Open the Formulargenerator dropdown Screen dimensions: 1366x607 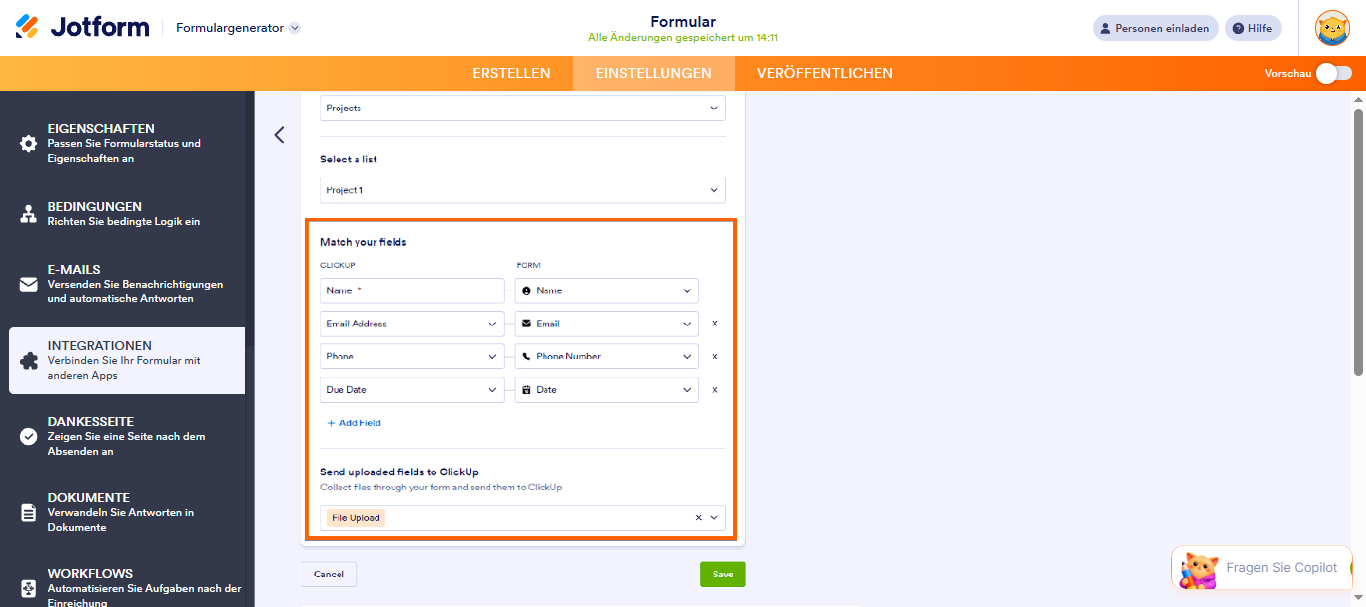point(238,28)
